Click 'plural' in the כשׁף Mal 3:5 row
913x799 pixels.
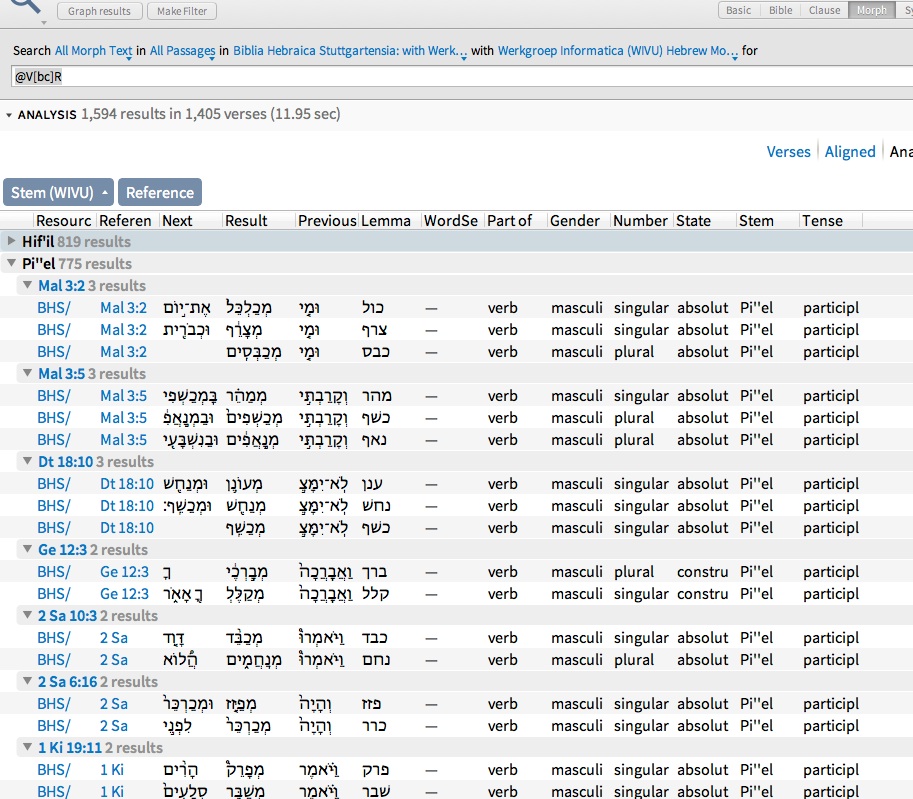[x=634, y=418]
